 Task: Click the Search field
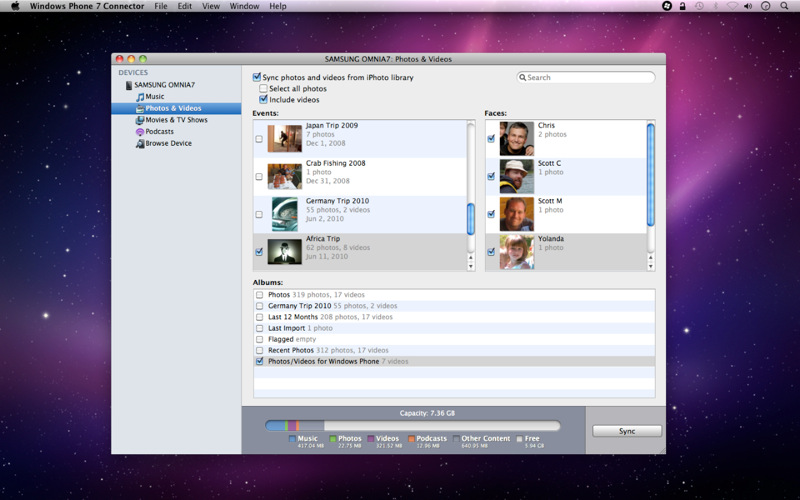click(x=588, y=78)
